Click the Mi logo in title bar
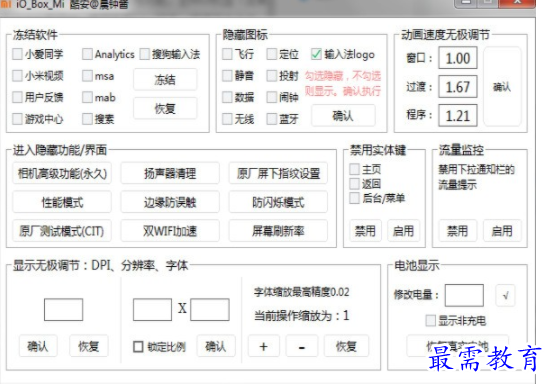 [x=6, y=4]
